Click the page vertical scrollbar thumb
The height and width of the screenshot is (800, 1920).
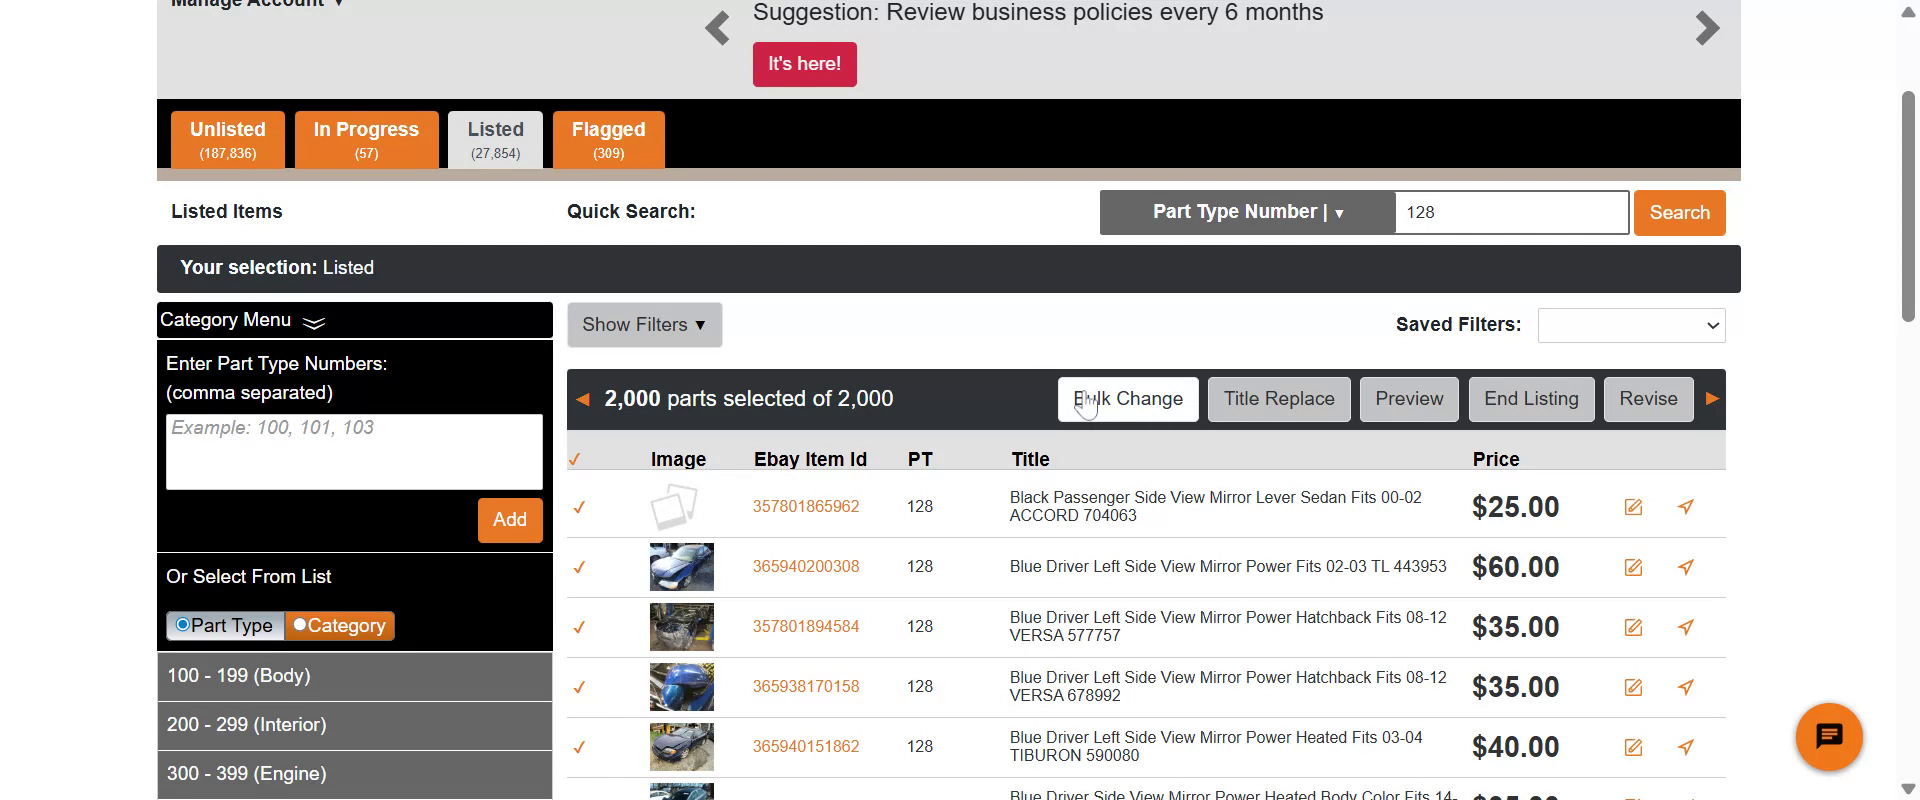pos(1908,207)
